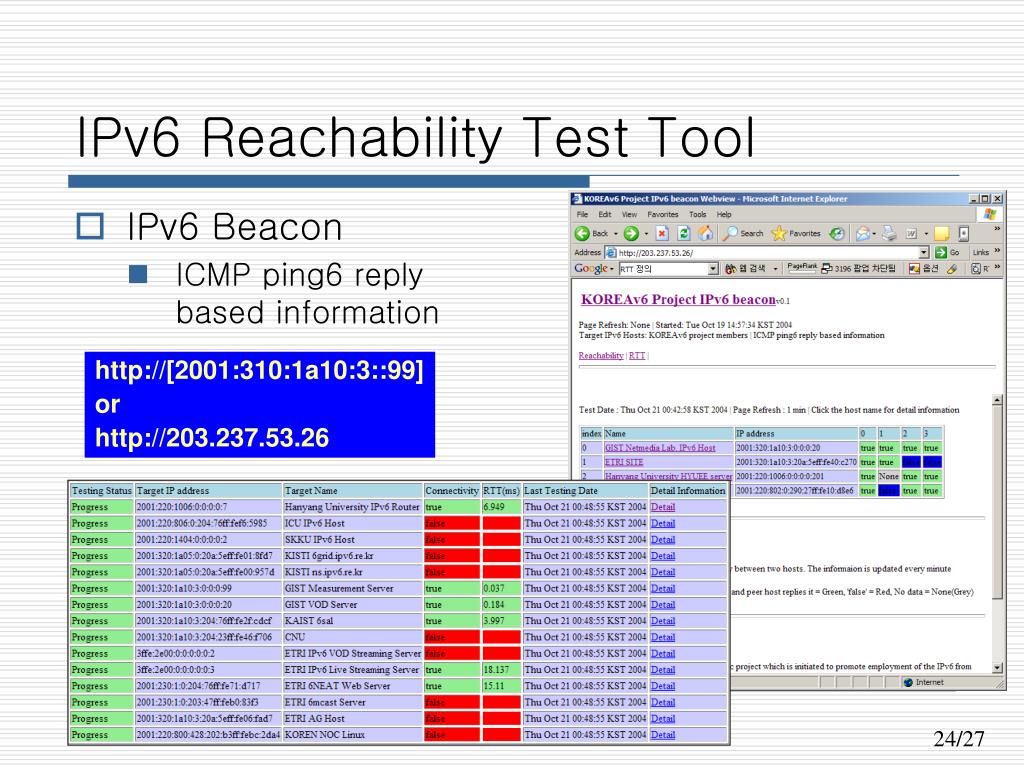The height and width of the screenshot is (768, 1024).
Task: Open Hanyang University HYUEE server link
Action: click(668, 476)
